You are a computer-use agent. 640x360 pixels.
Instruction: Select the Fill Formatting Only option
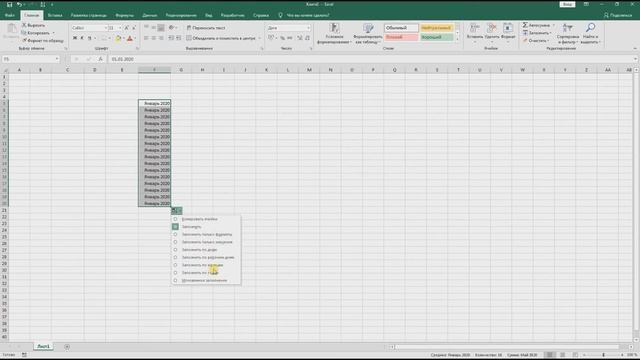207,235
